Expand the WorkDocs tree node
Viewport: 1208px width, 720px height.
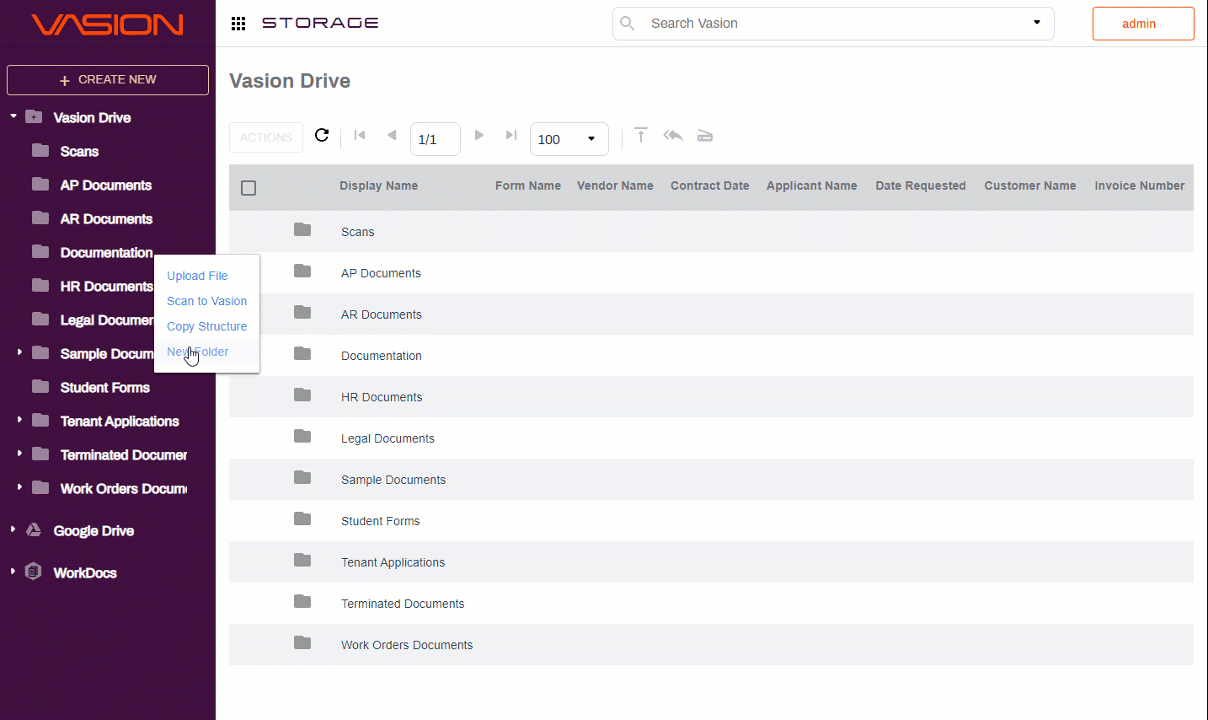[13, 571]
